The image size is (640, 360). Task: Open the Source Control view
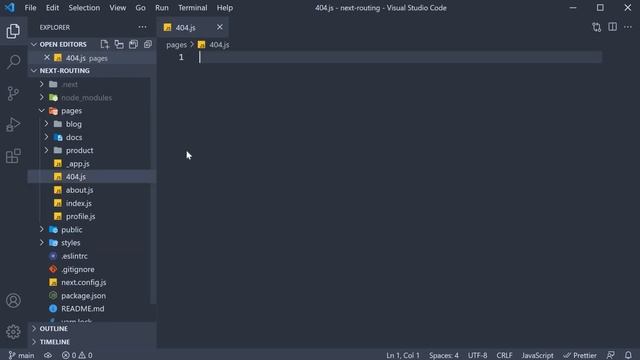[13, 93]
